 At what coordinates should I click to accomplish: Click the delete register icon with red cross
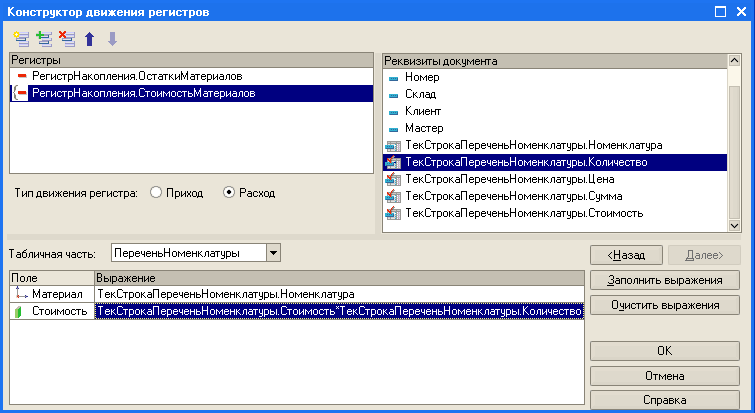[66, 38]
